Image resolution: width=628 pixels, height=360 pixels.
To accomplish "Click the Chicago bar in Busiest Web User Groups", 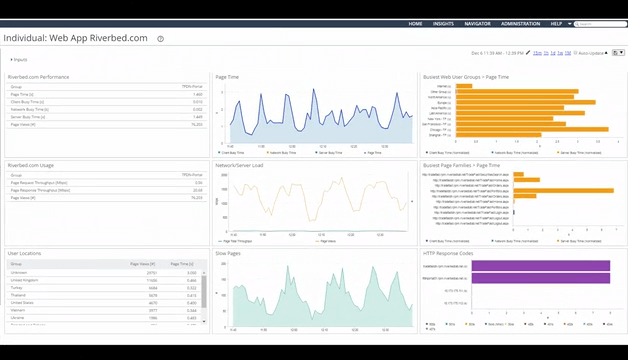I will [532, 129].
